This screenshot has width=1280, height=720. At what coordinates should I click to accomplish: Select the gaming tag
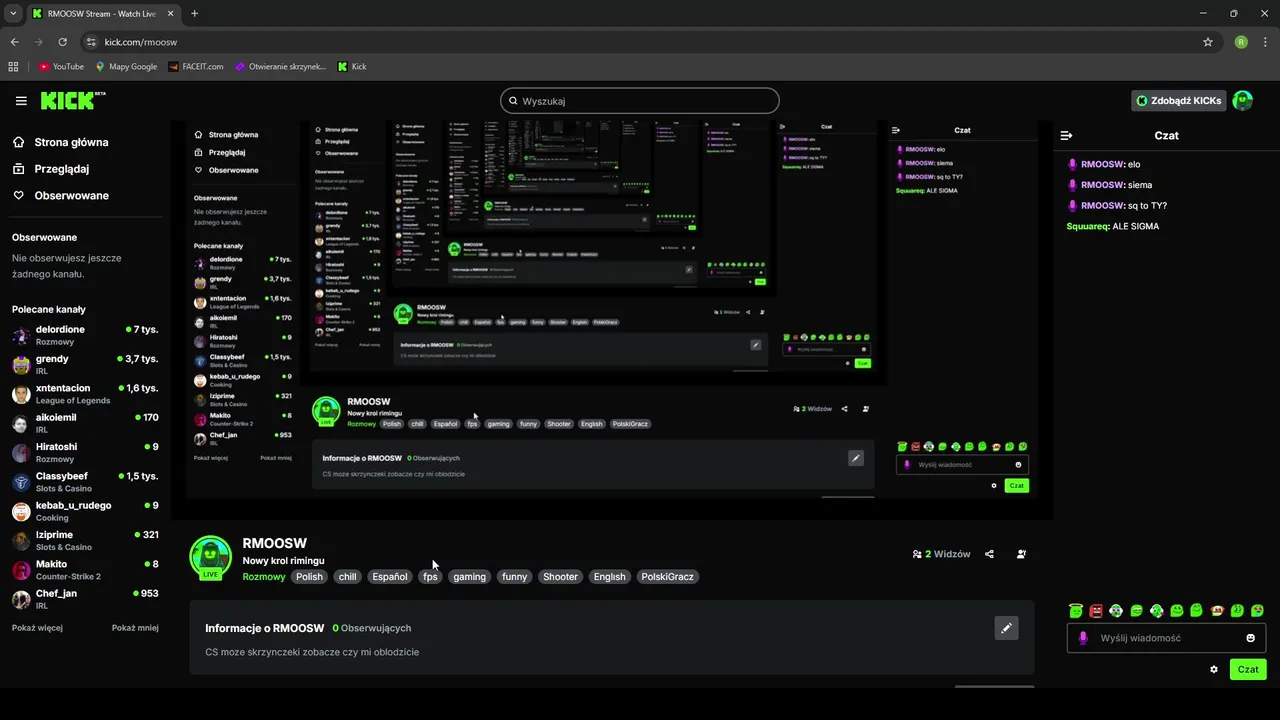click(x=469, y=577)
